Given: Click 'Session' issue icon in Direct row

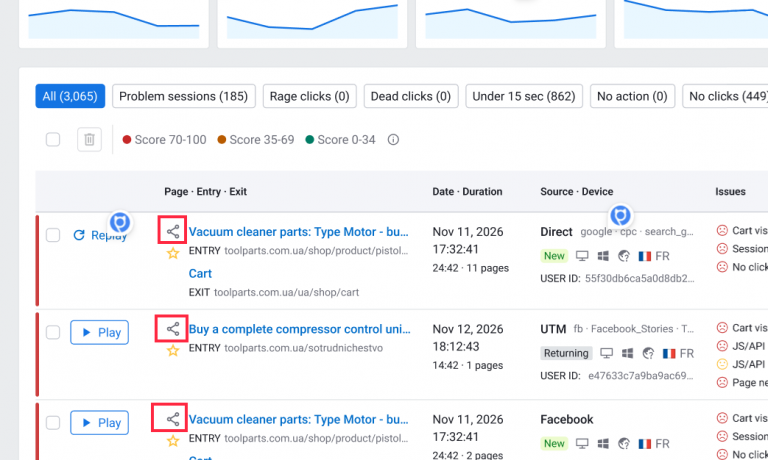Looking at the screenshot, I should (x=722, y=248).
